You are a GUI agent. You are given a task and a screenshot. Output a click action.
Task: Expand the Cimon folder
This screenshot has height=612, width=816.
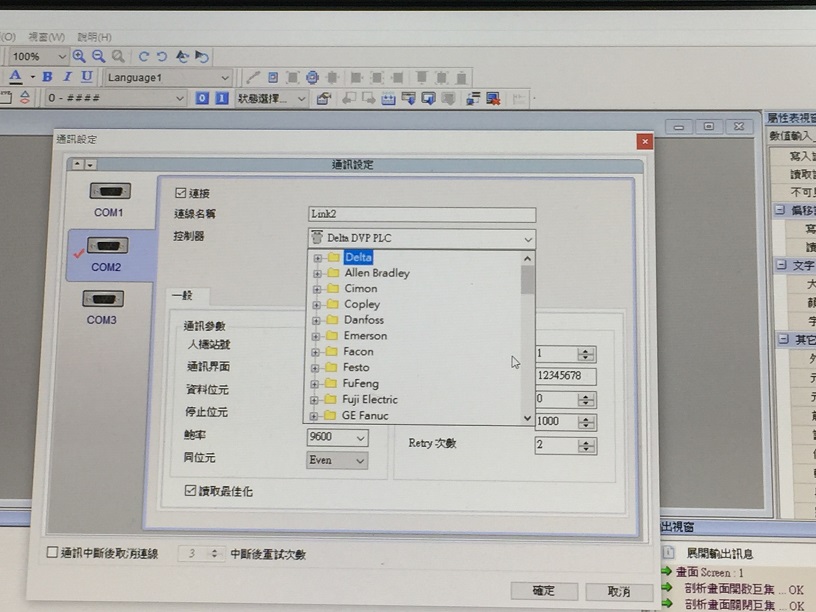pyautogui.click(x=316, y=289)
